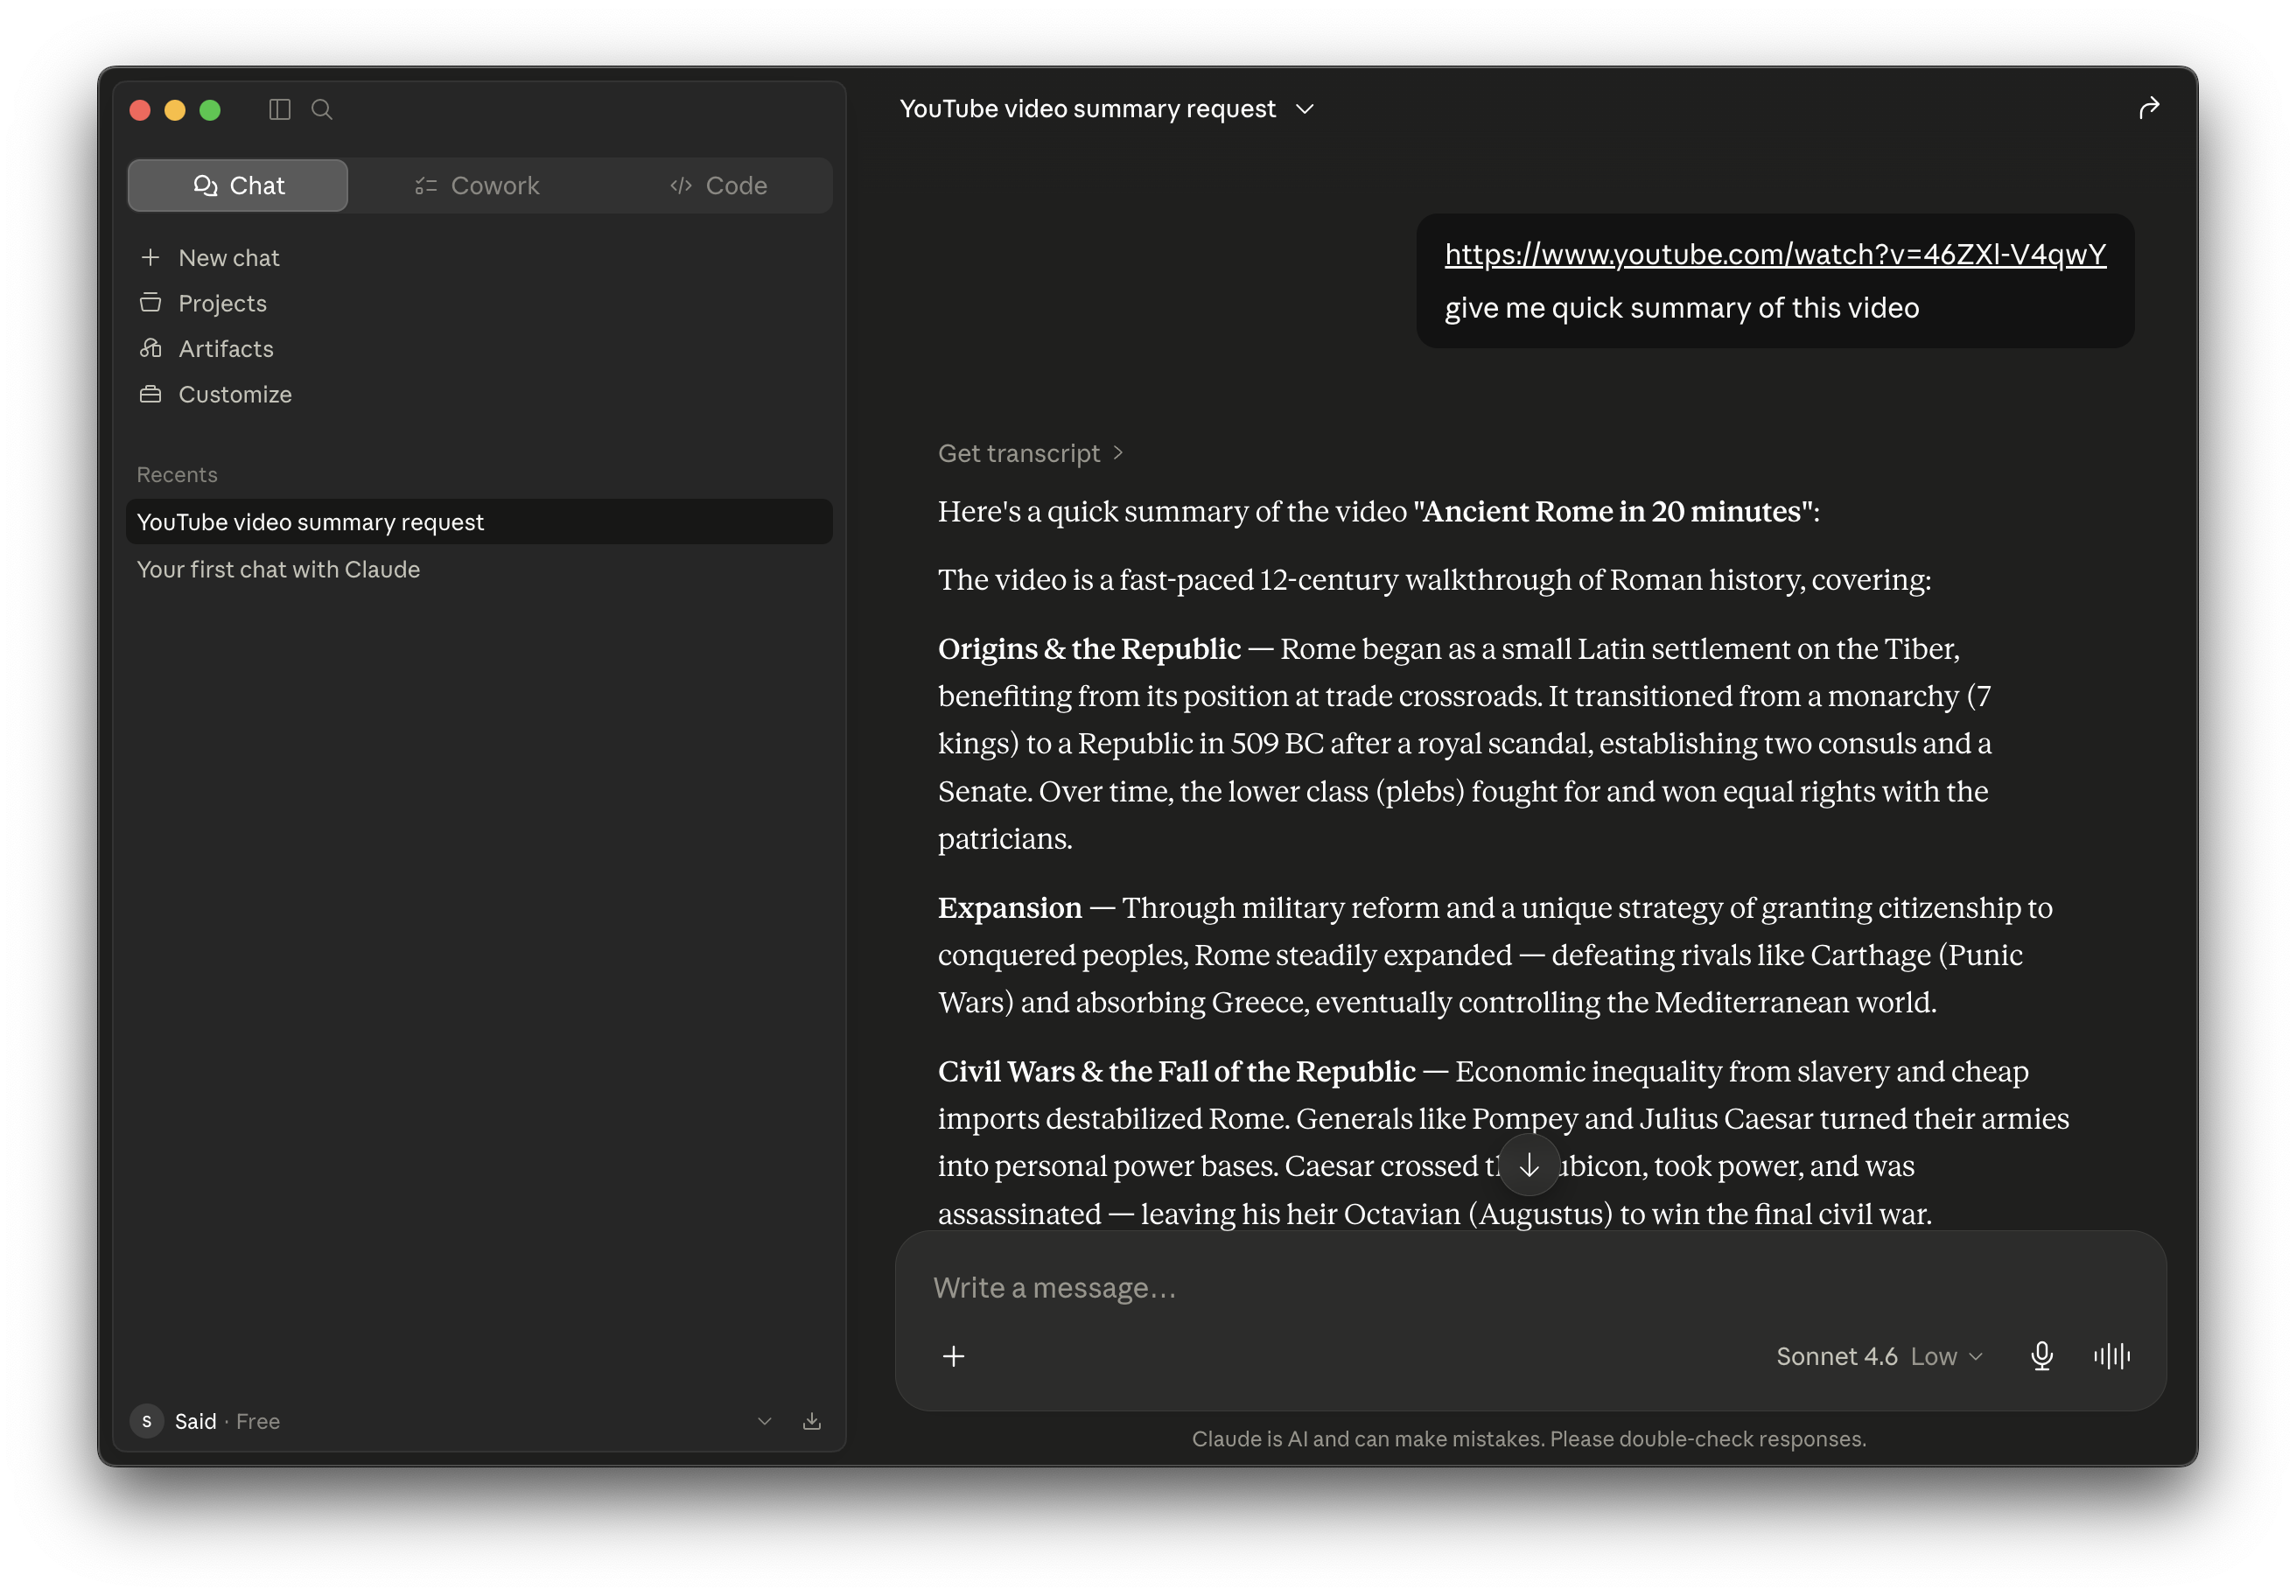Open the YouTube video link
The width and height of the screenshot is (2296, 1596).
click(x=1775, y=254)
